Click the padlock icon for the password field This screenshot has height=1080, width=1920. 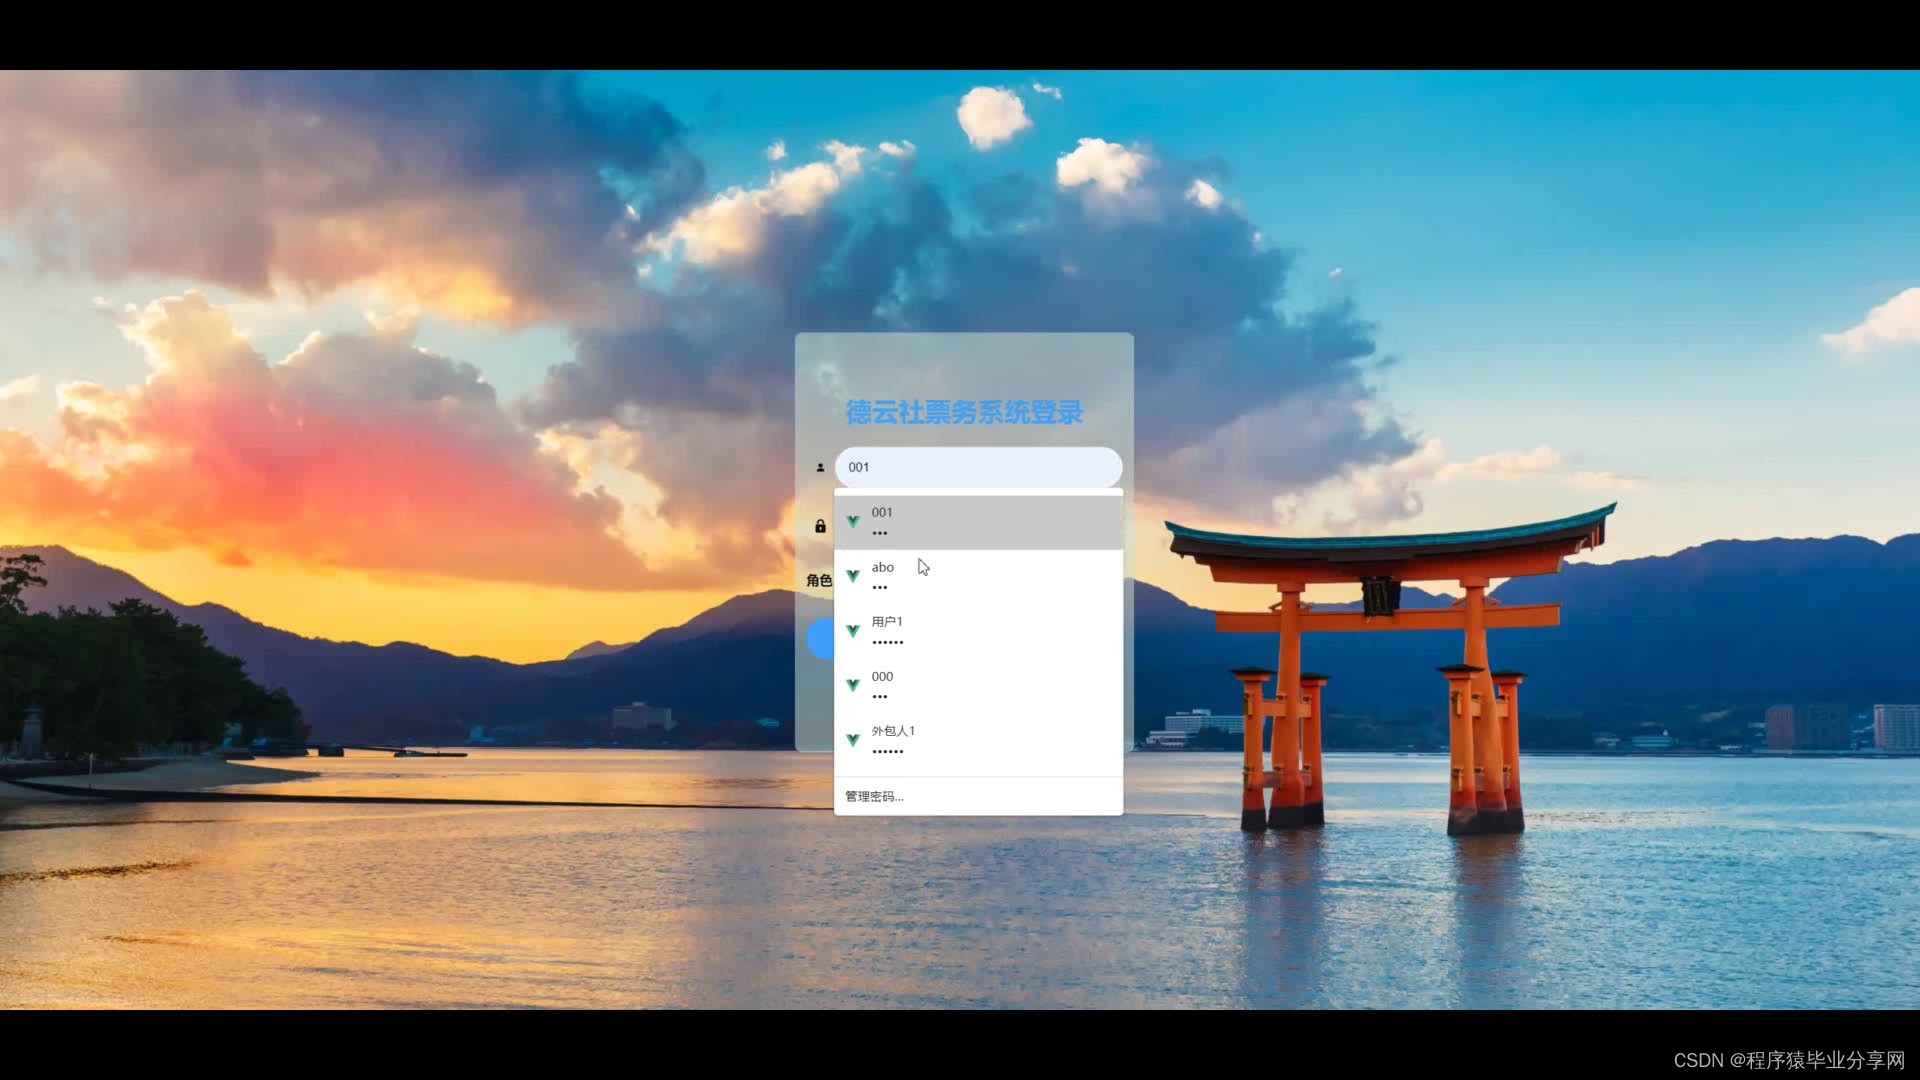820,526
